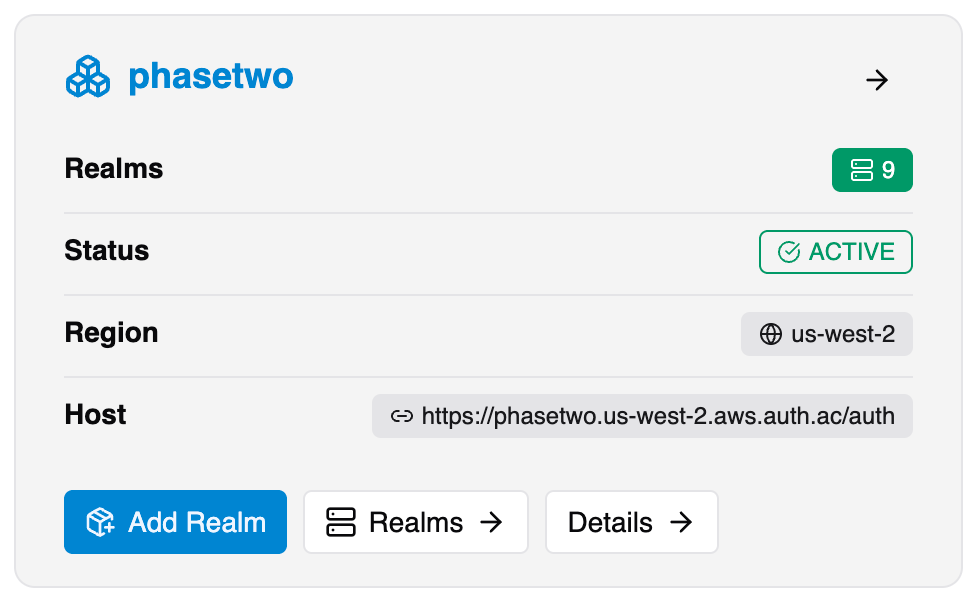Open the phasetwo cluster title link
This screenshot has width=980, height=600.
(x=210, y=77)
